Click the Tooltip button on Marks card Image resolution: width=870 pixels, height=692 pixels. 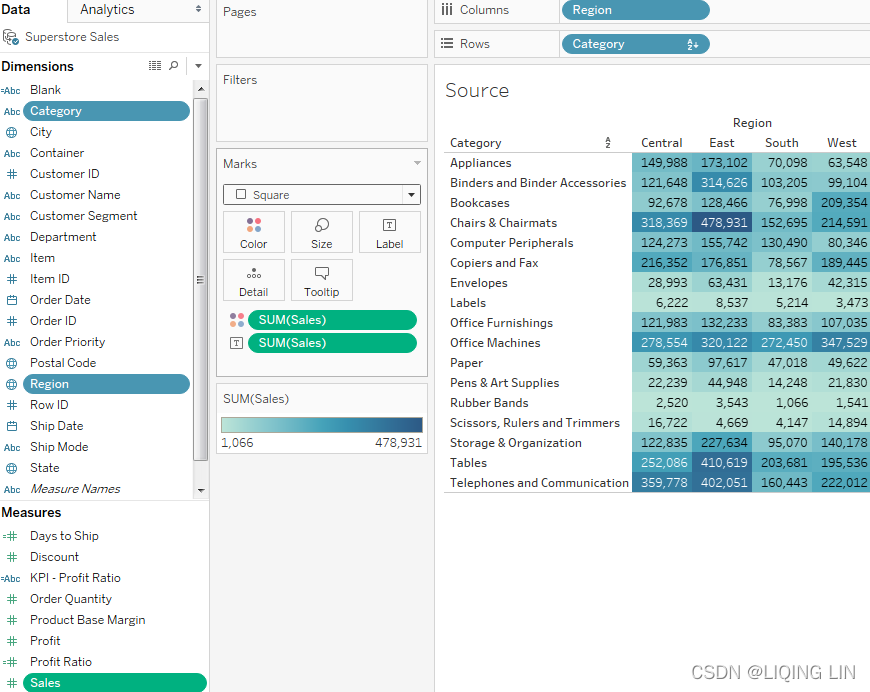(x=321, y=280)
